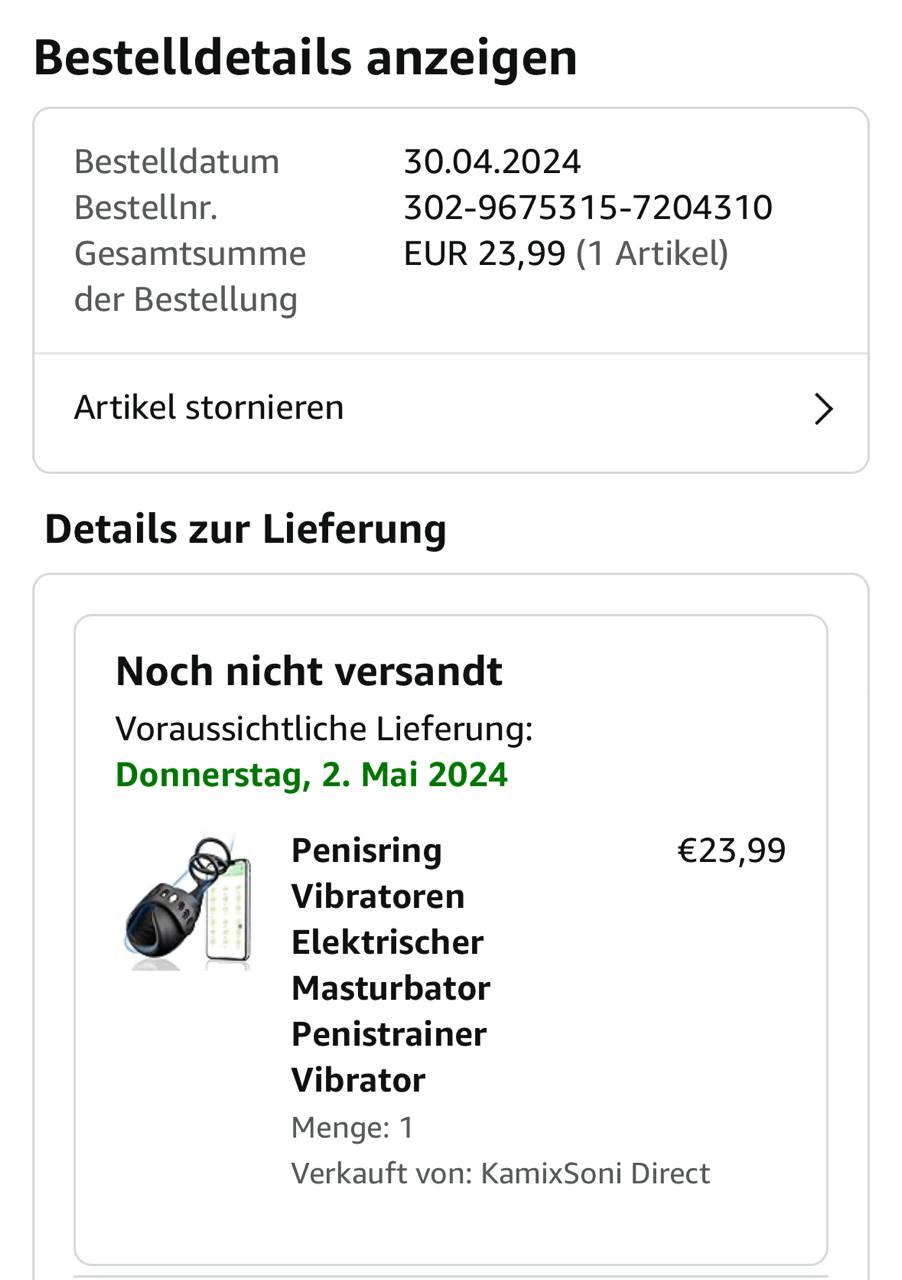
Task: Tap the Bestellnr. label
Action: (146, 208)
